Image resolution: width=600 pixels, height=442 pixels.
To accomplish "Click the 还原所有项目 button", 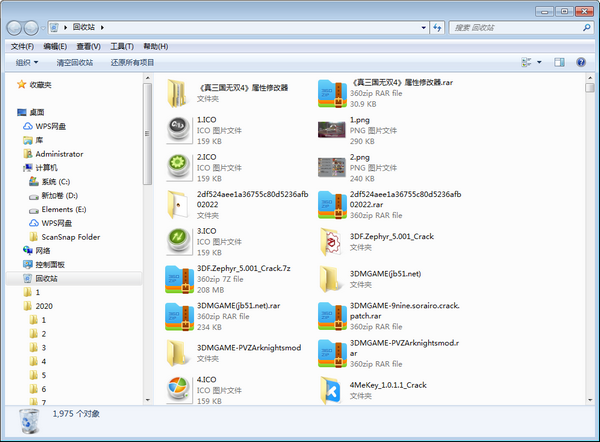I will coord(132,62).
